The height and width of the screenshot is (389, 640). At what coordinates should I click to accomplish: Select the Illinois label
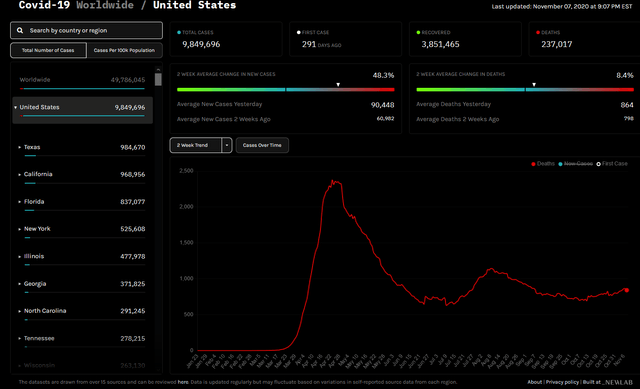(34, 256)
